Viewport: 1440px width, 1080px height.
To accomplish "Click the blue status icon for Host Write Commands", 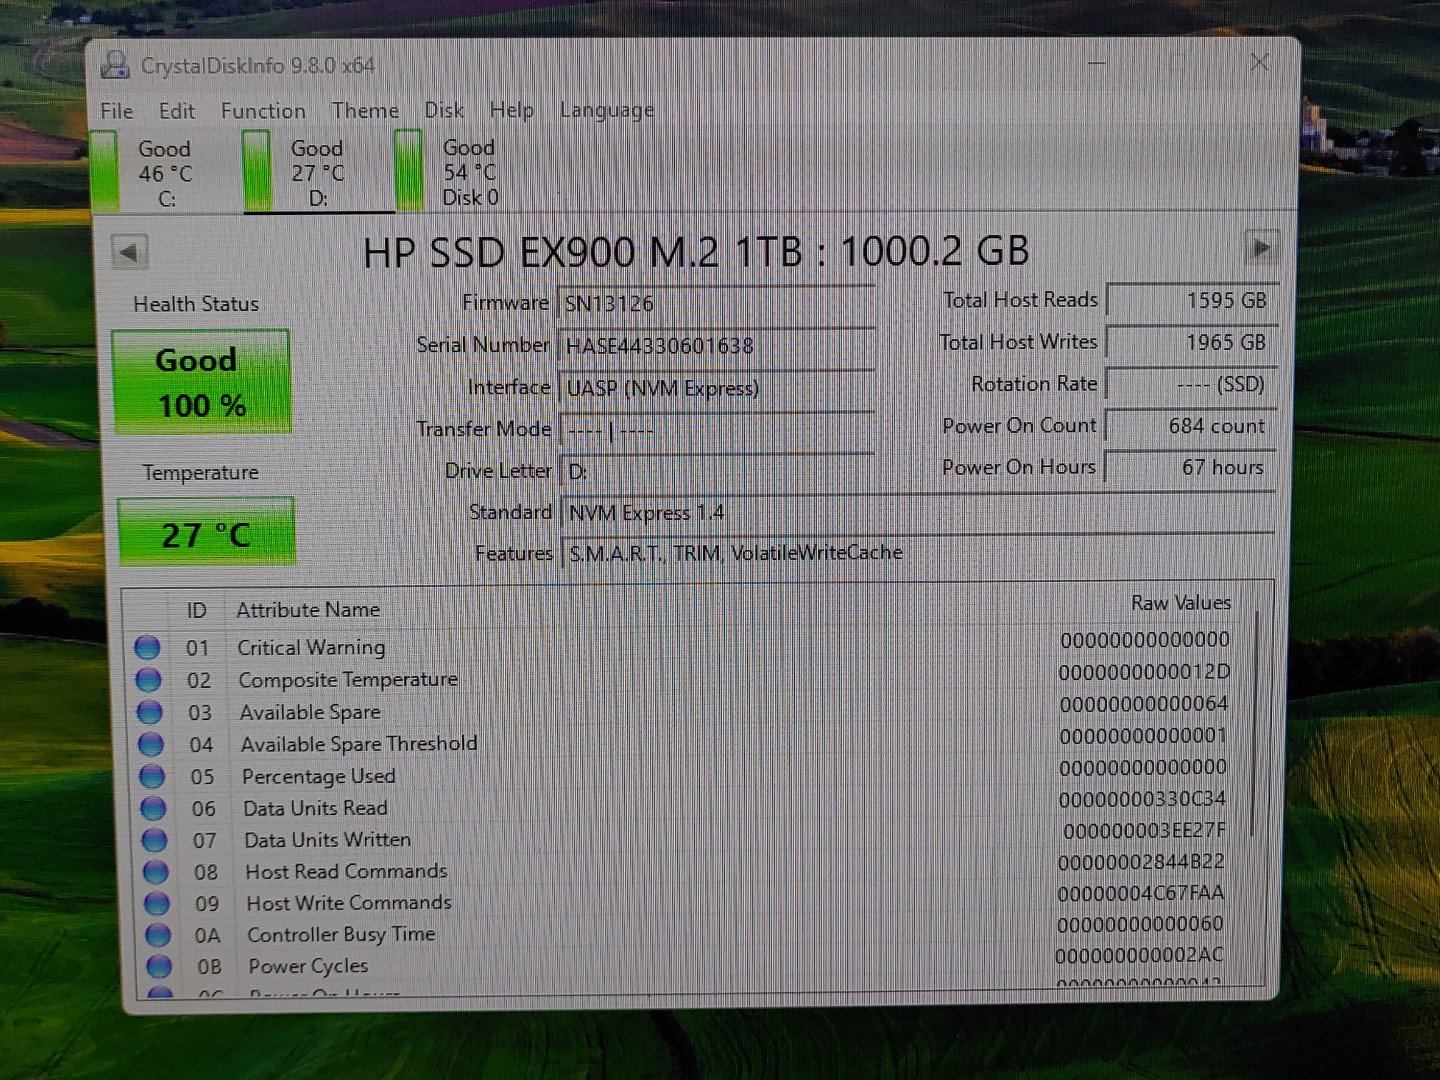I will pyautogui.click(x=157, y=904).
